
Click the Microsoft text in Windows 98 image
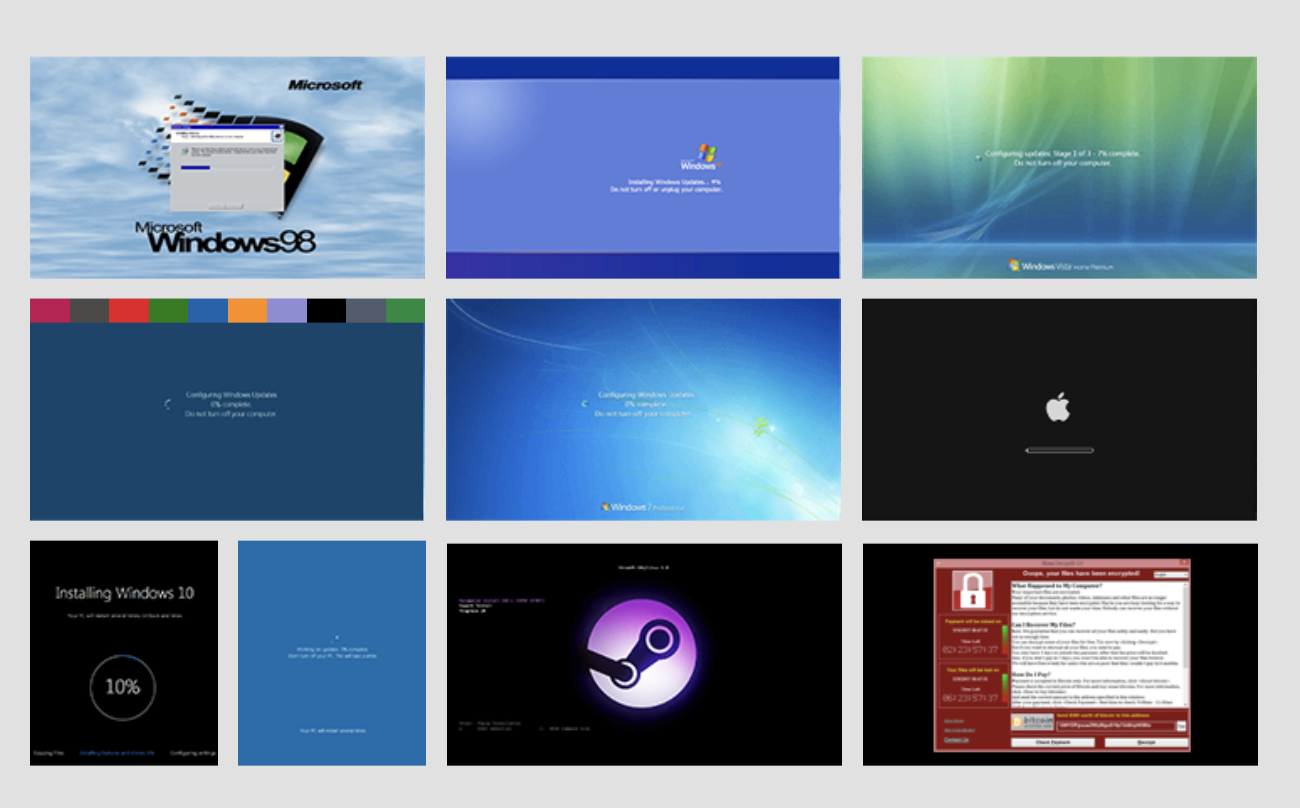coord(326,85)
